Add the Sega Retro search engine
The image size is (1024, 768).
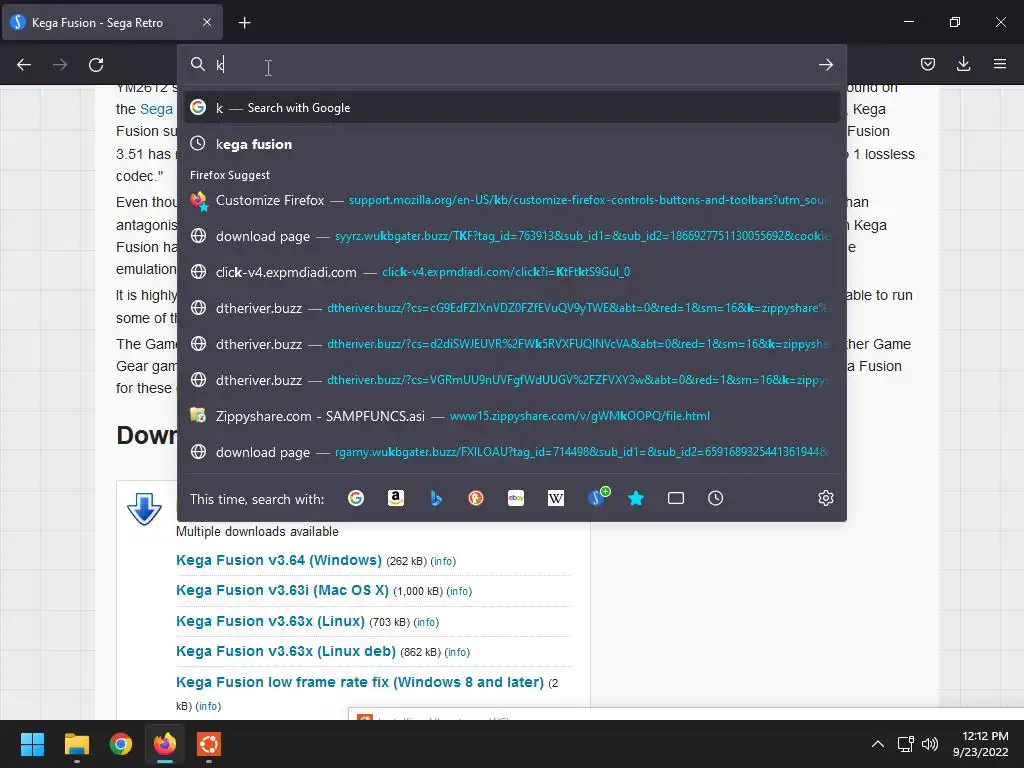coord(597,498)
